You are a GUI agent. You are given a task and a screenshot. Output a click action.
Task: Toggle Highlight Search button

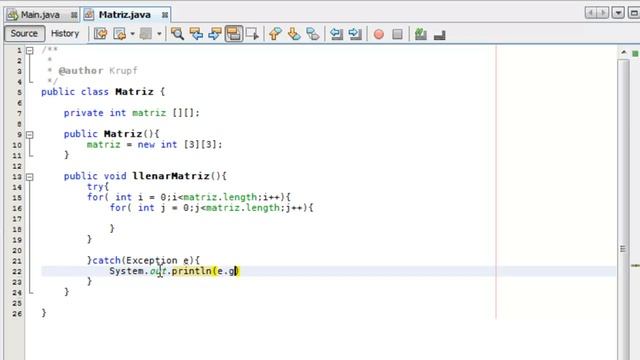point(234,34)
